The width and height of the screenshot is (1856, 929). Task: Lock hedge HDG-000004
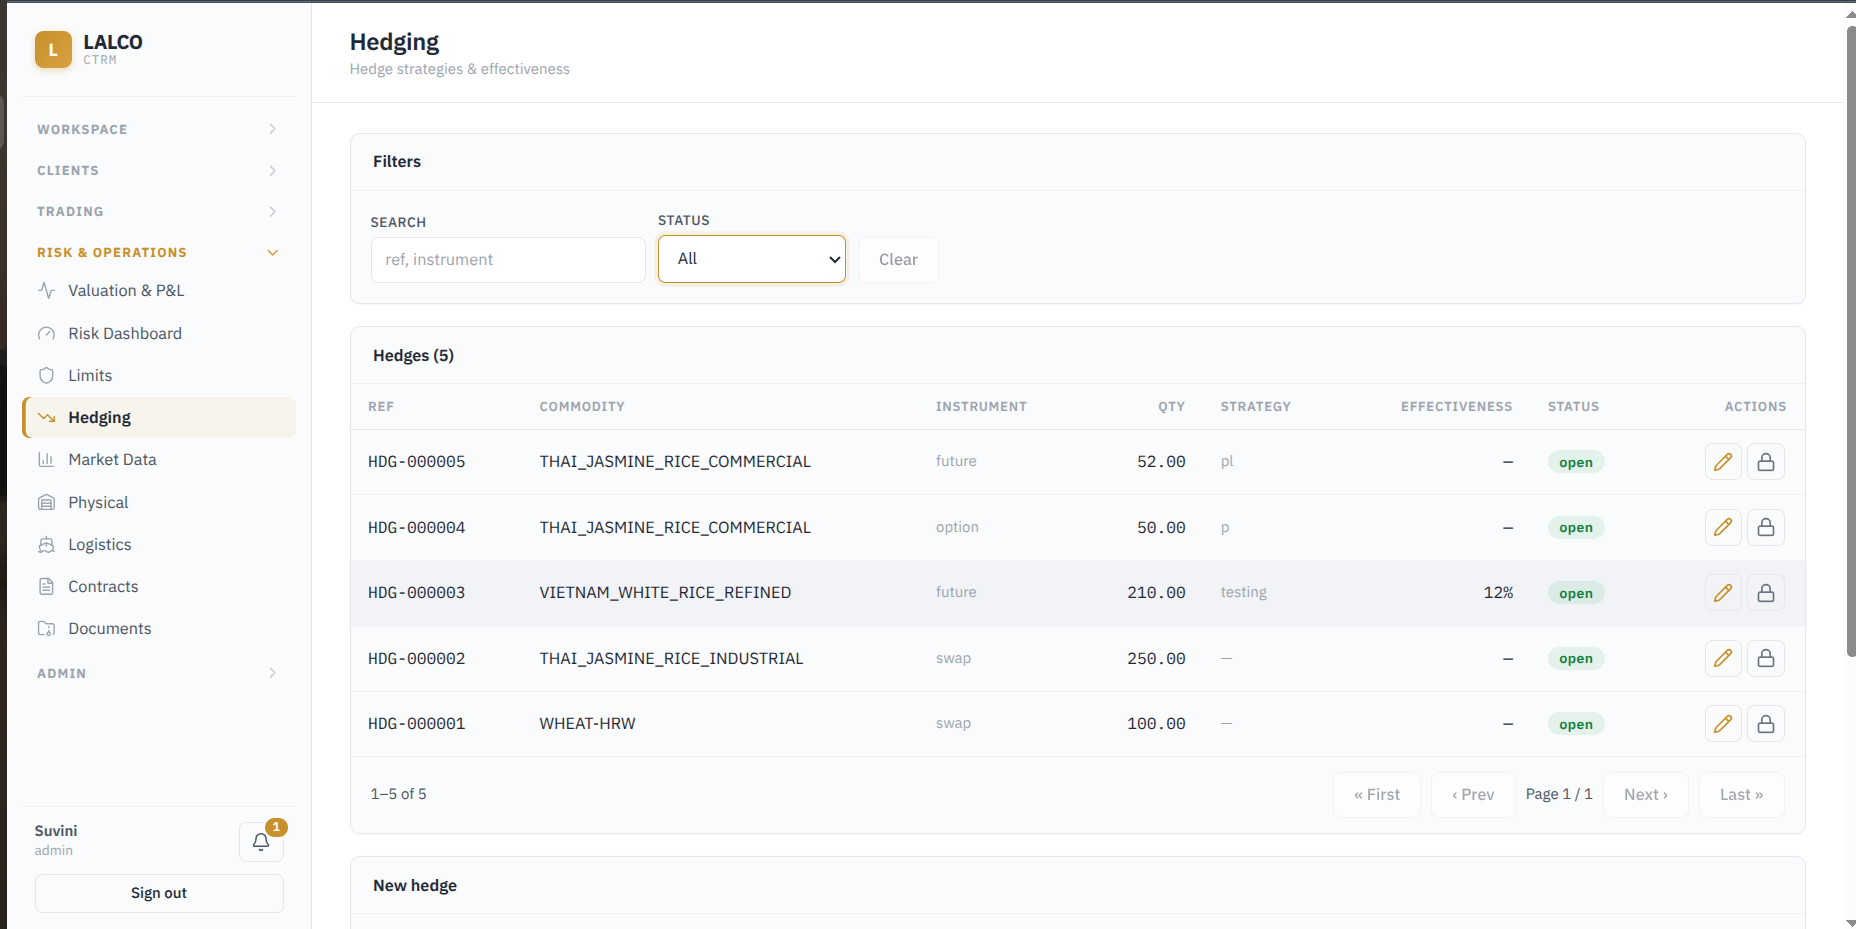coord(1766,527)
